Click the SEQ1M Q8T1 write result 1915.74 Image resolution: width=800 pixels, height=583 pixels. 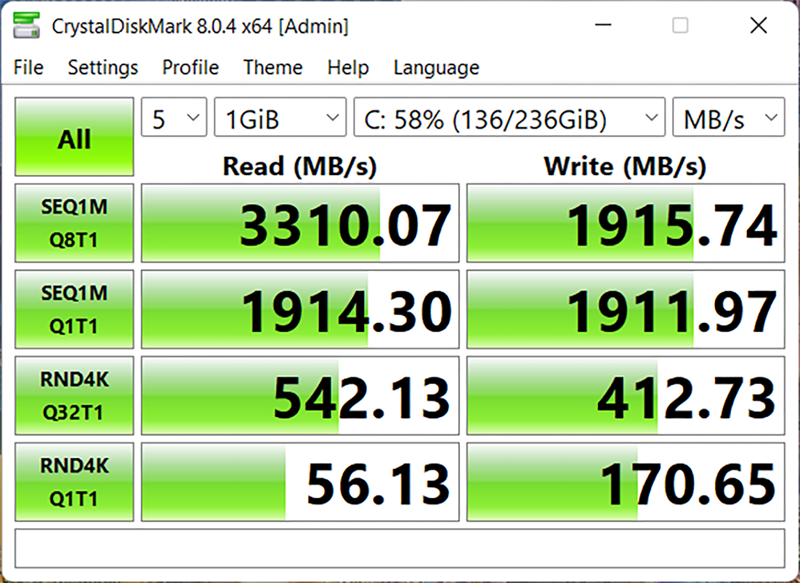pyautogui.click(x=626, y=223)
